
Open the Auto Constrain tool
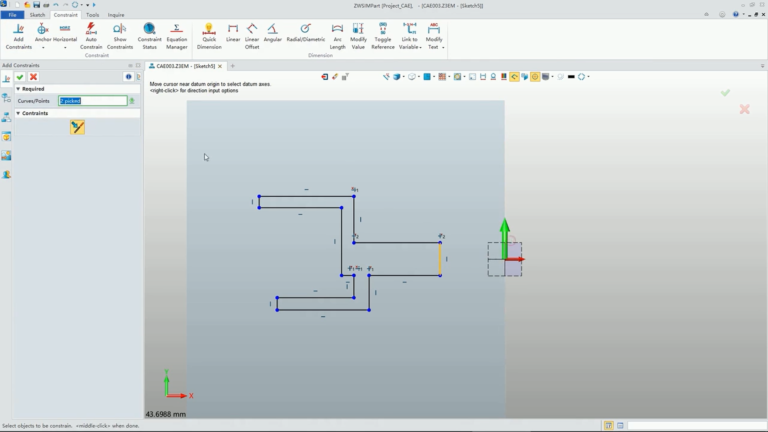[91, 36]
